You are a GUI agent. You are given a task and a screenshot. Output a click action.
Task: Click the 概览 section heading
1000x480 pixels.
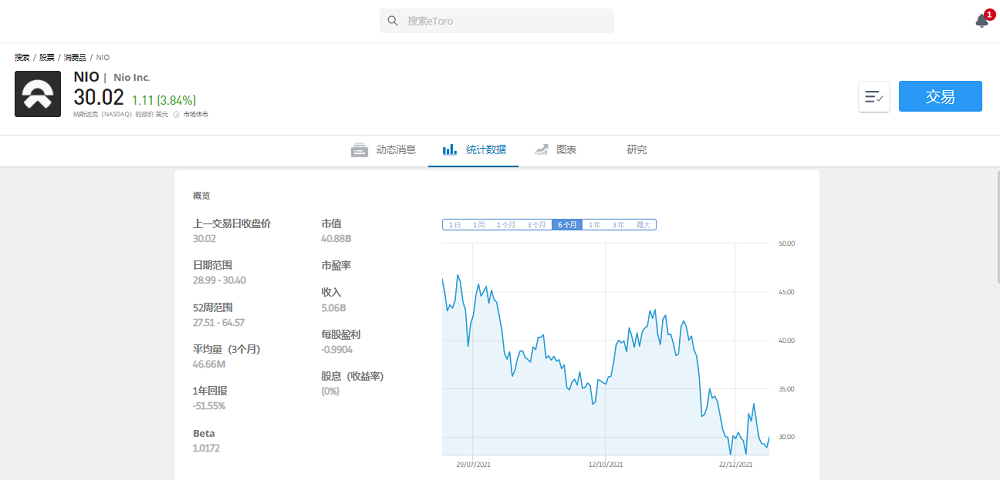pos(202,196)
